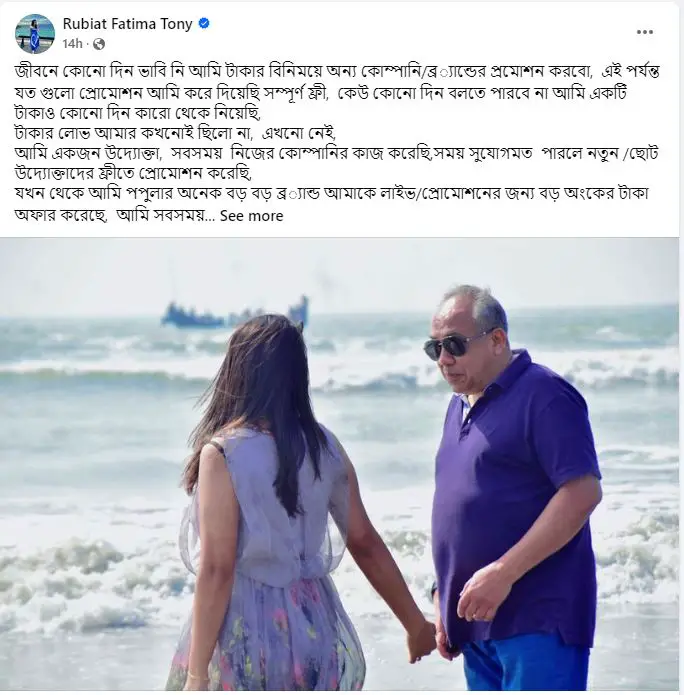Click the line beginning 'আমি একজন উদ্যোক্তা'
The height and width of the screenshot is (695, 684).
pos(337,154)
